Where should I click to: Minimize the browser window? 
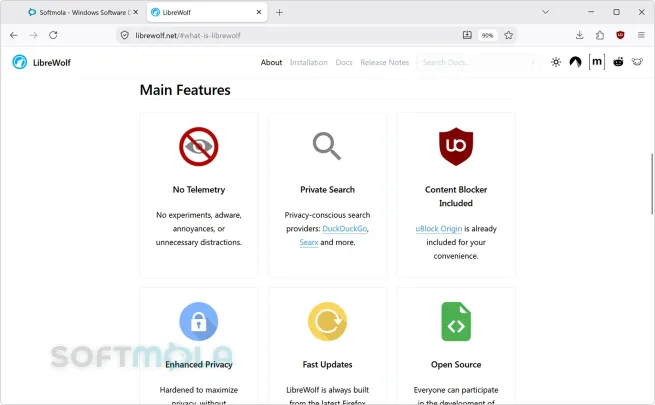click(591, 12)
